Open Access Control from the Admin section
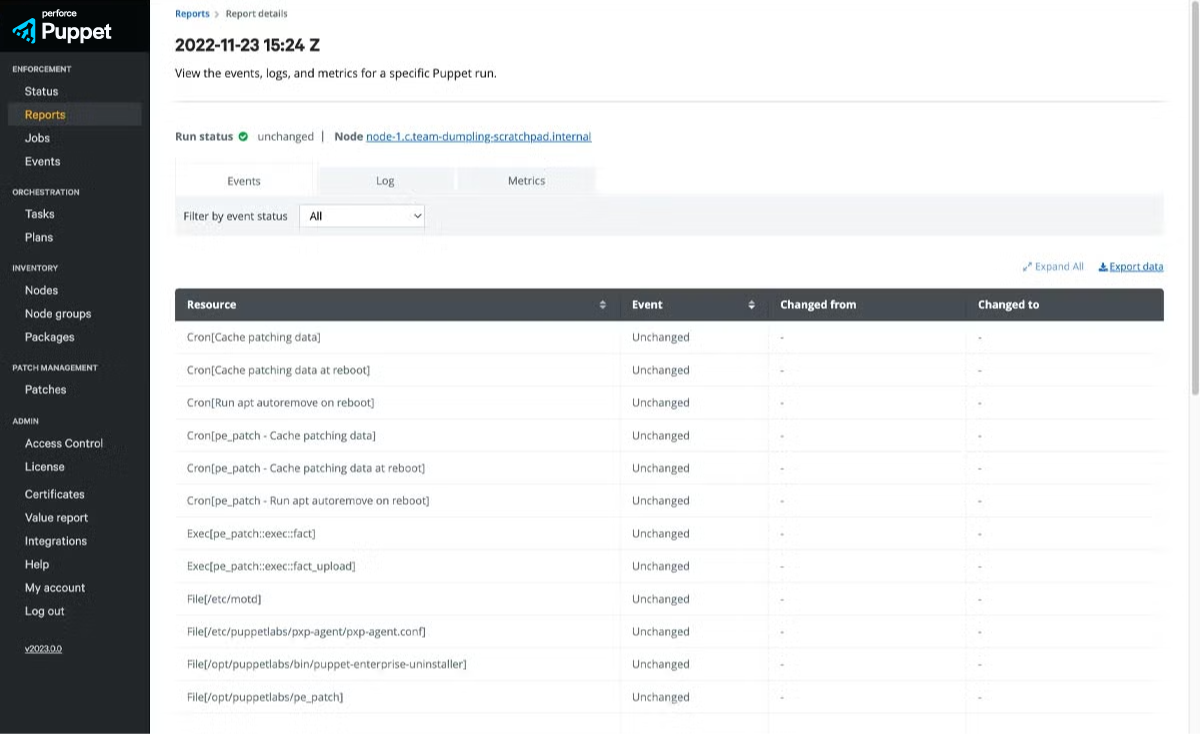Screen dimensions: 1200x734 (x=64, y=443)
